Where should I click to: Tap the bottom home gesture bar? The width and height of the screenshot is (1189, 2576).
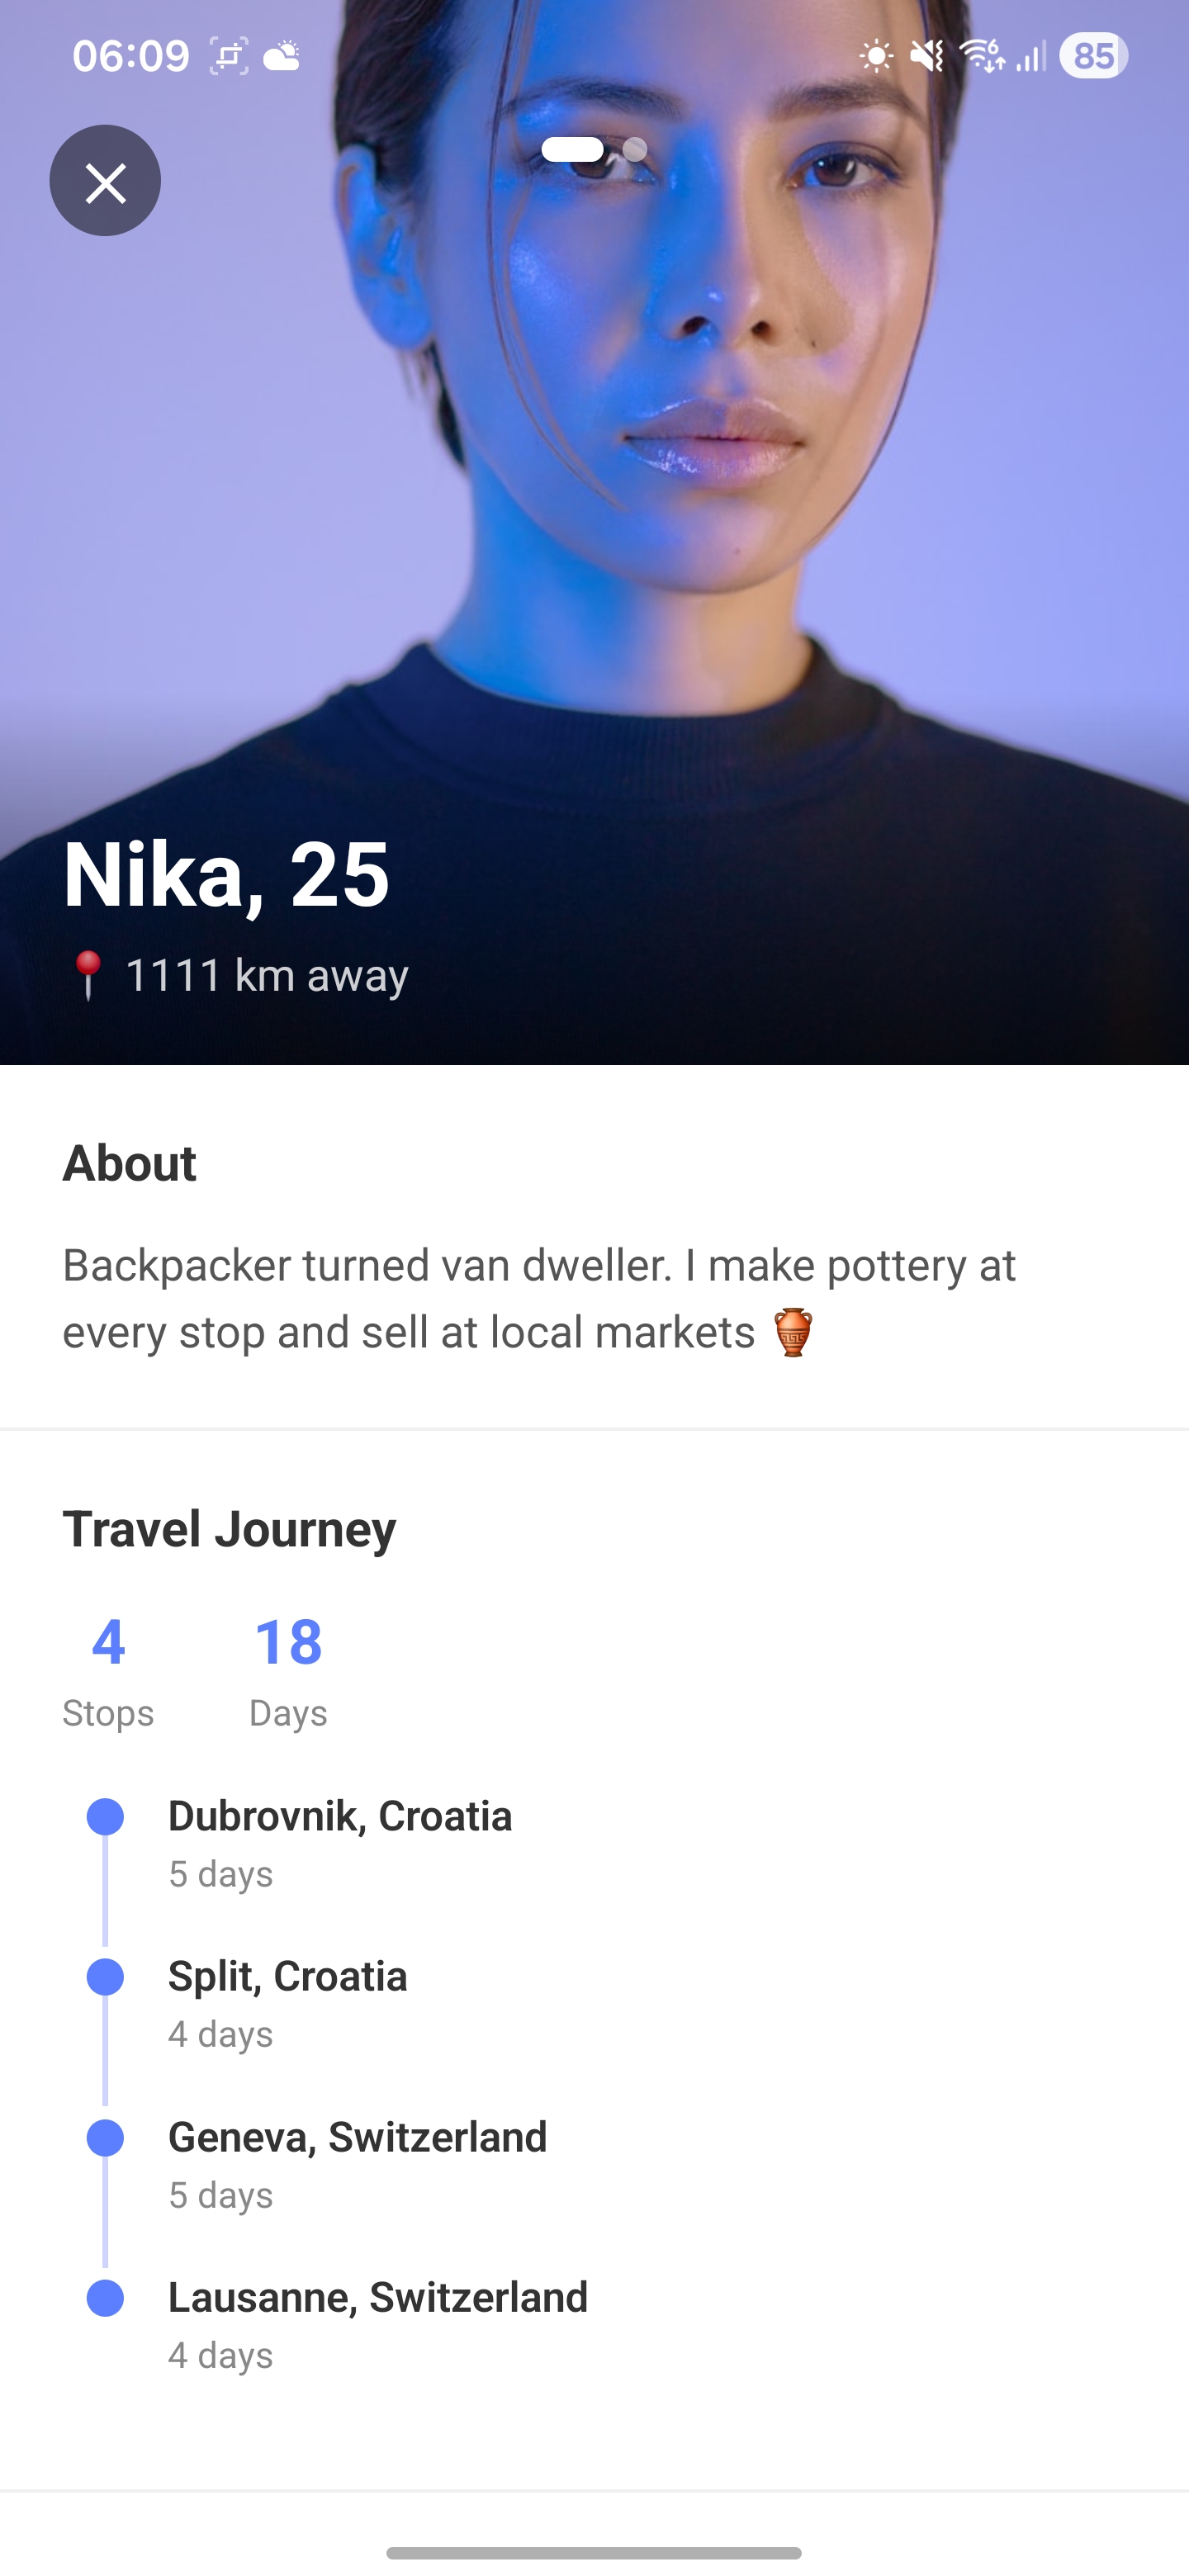pyautogui.click(x=594, y=2553)
